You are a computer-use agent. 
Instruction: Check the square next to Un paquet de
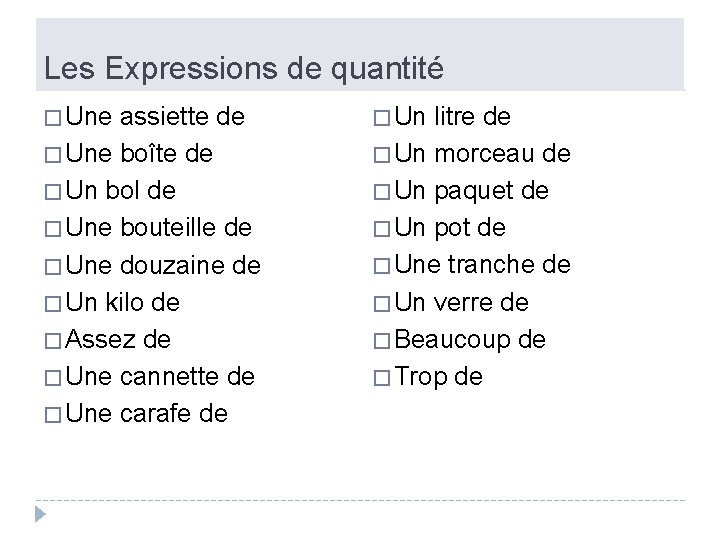click(x=382, y=192)
